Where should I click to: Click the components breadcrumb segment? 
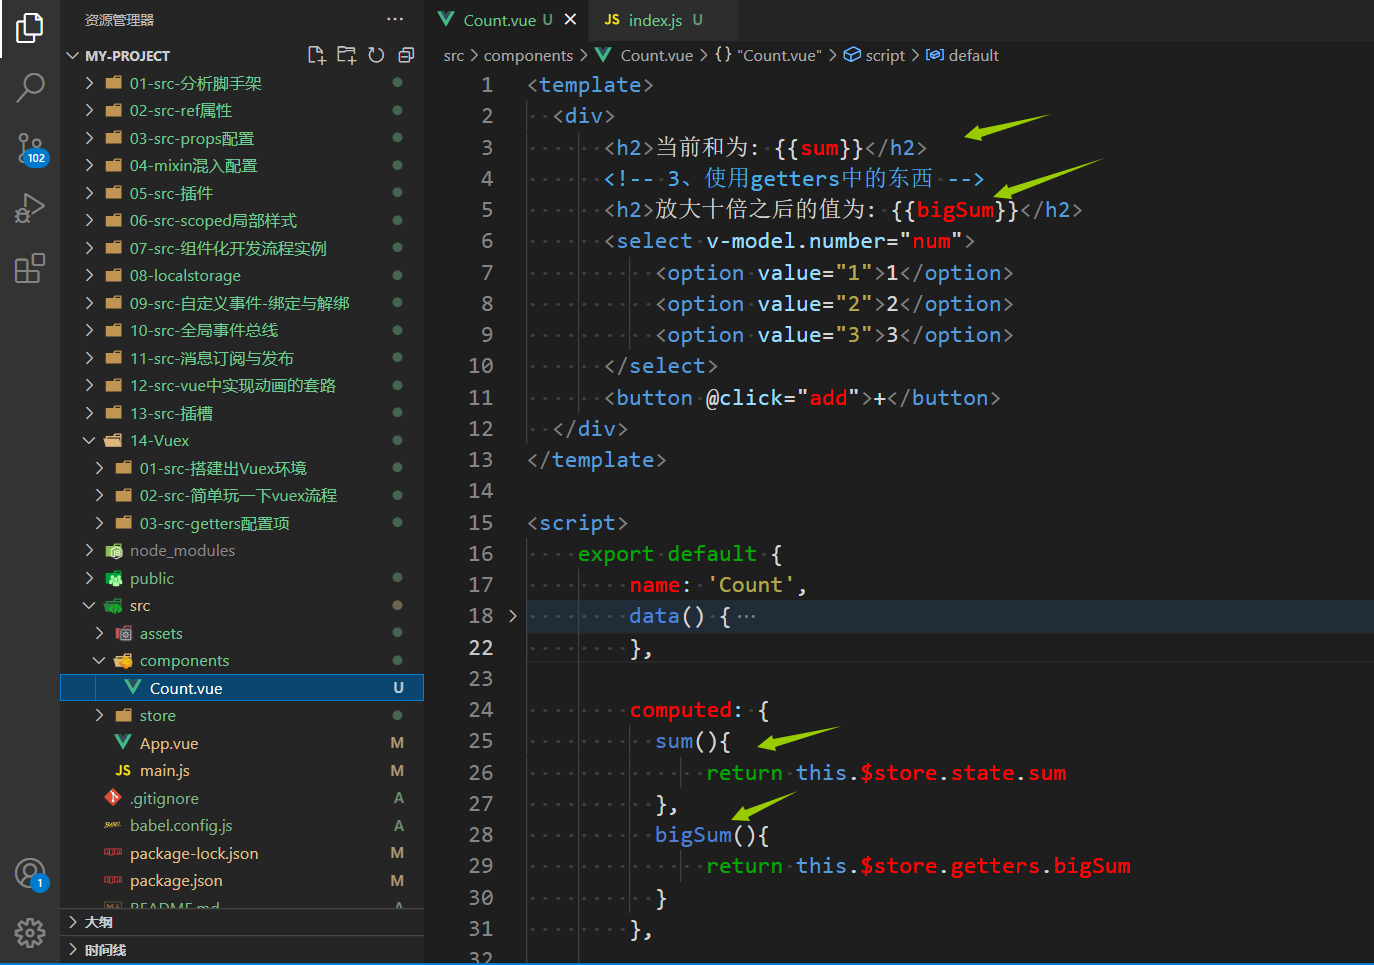click(528, 56)
